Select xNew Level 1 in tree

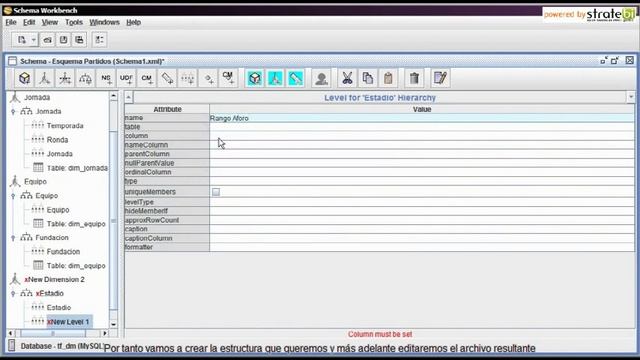pos(68,322)
